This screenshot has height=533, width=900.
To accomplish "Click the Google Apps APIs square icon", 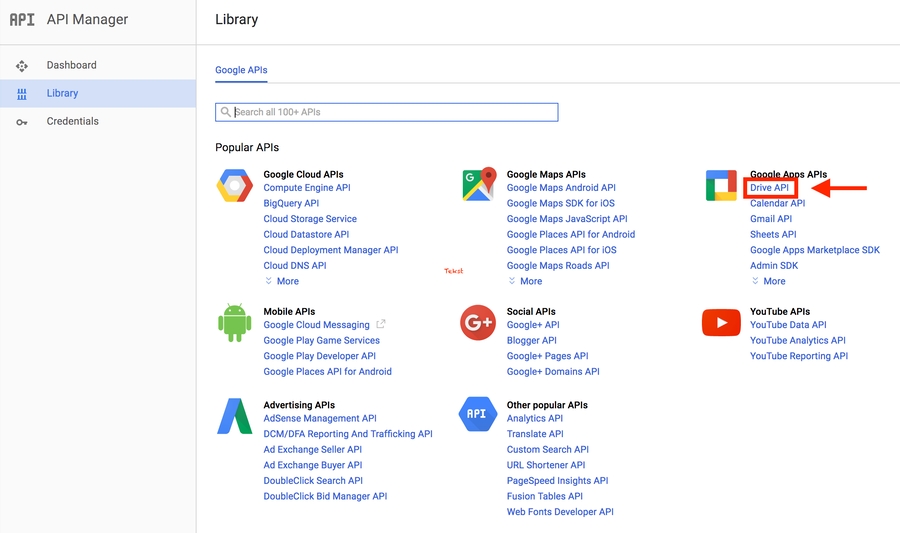I will [721, 185].
